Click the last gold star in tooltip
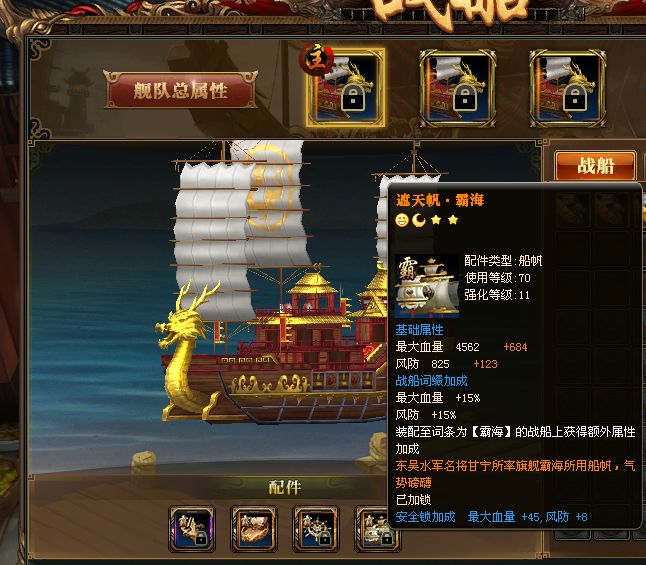 pyautogui.click(x=453, y=220)
